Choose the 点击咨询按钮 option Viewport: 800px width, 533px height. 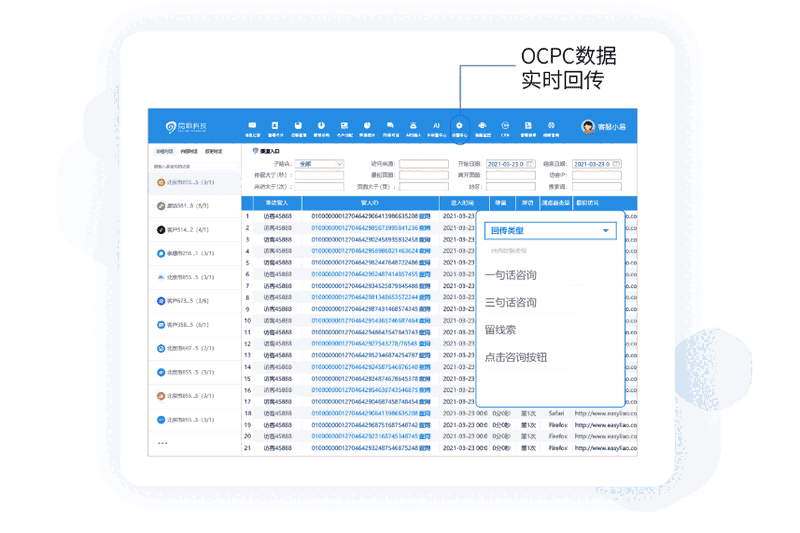point(515,357)
